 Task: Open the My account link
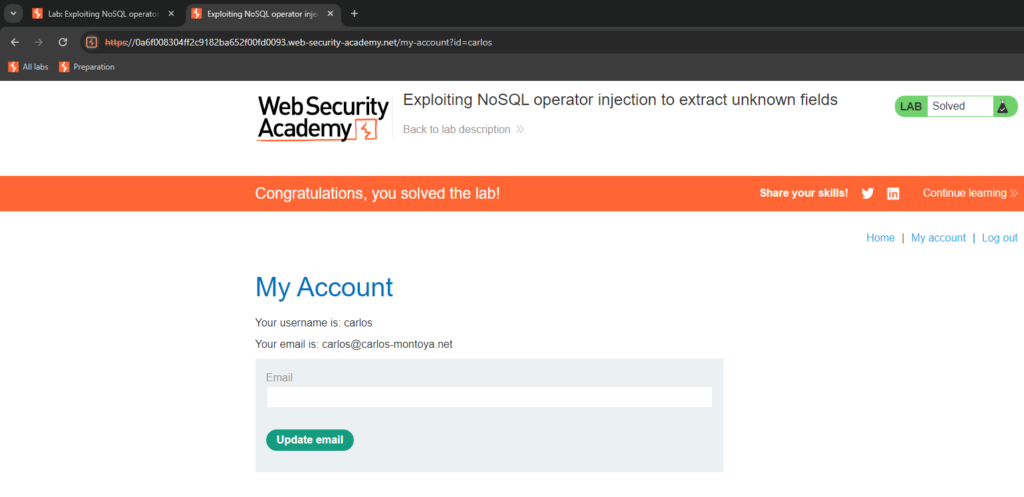pyautogui.click(x=938, y=238)
